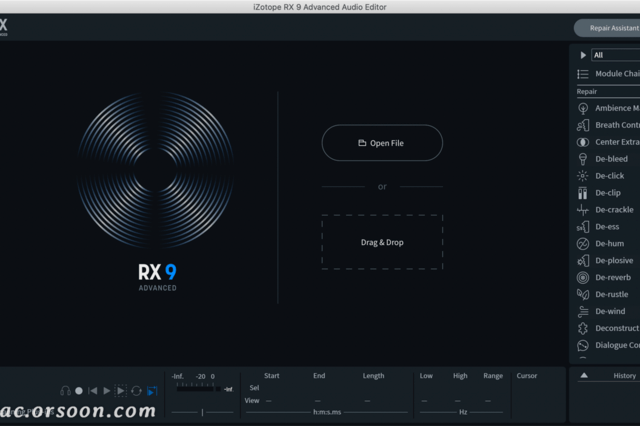Click the De-click module icon
The width and height of the screenshot is (640, 426).
click(583, 176)
